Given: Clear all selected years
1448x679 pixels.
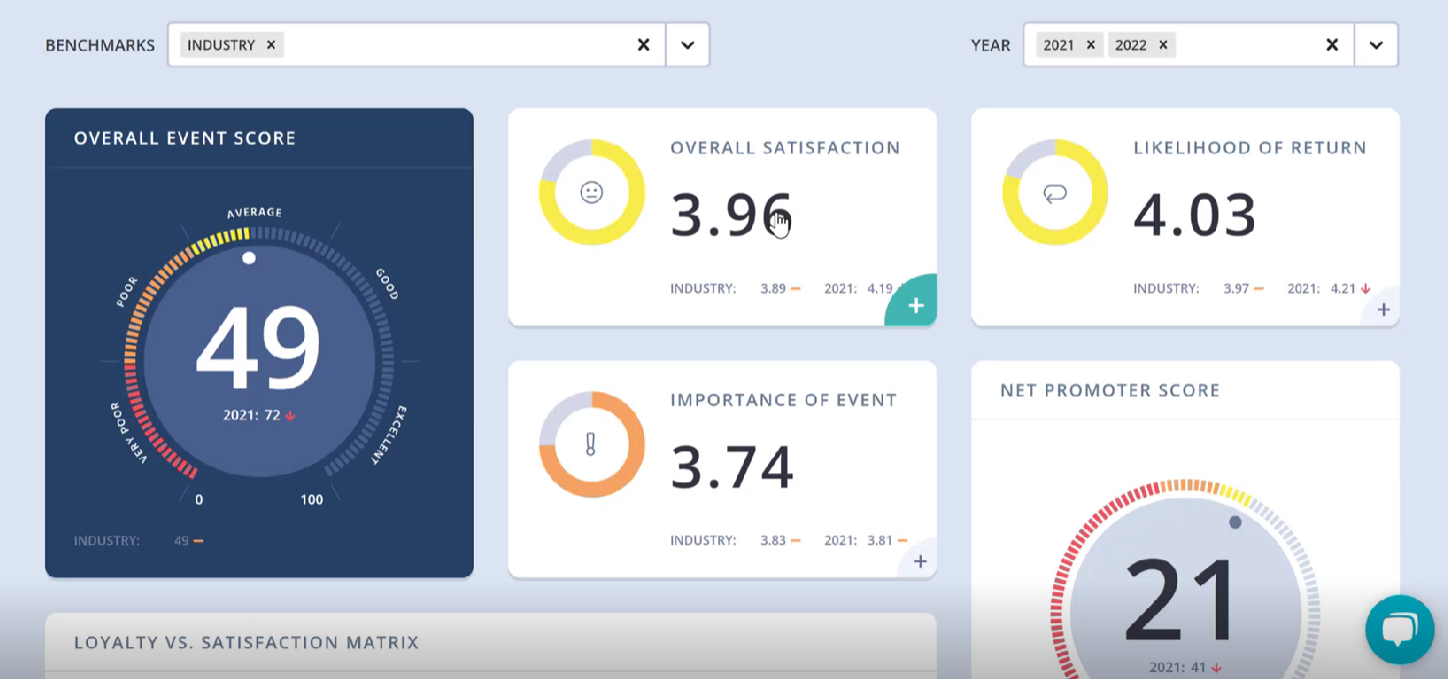Looking at the screenshot, I should pyautogui.click(x=1331, y=45).
